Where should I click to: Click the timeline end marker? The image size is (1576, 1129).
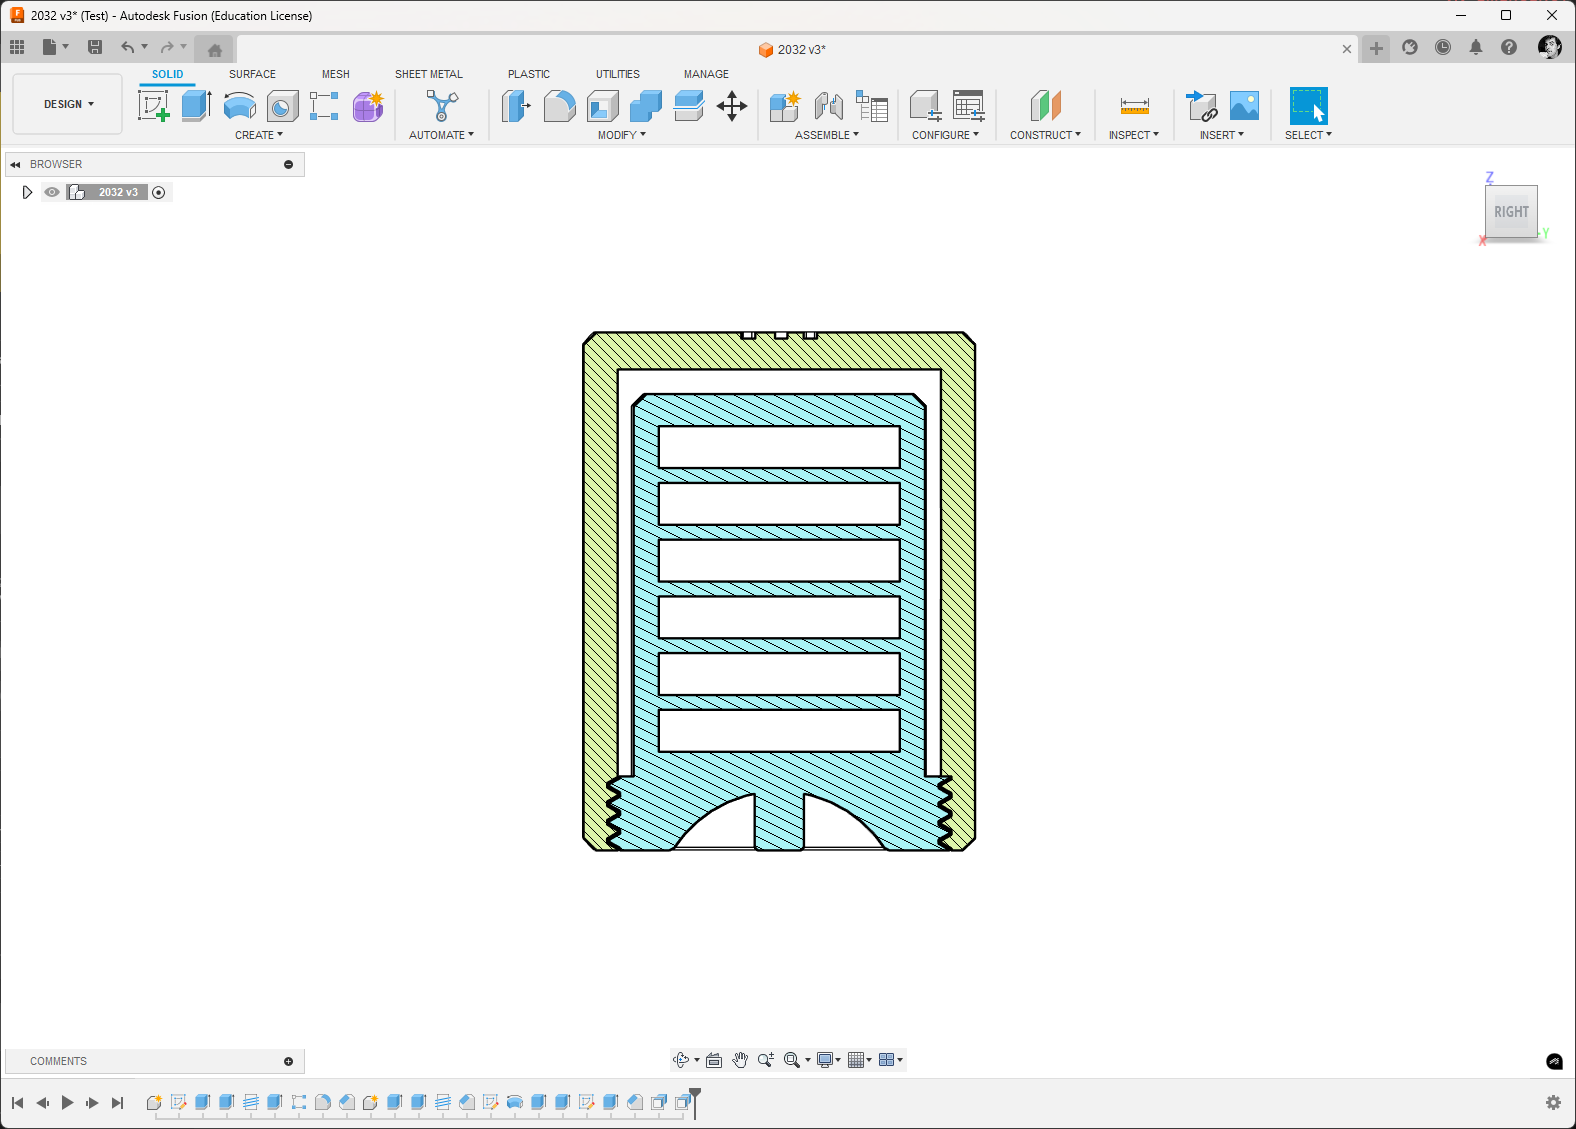[695, 1102]
